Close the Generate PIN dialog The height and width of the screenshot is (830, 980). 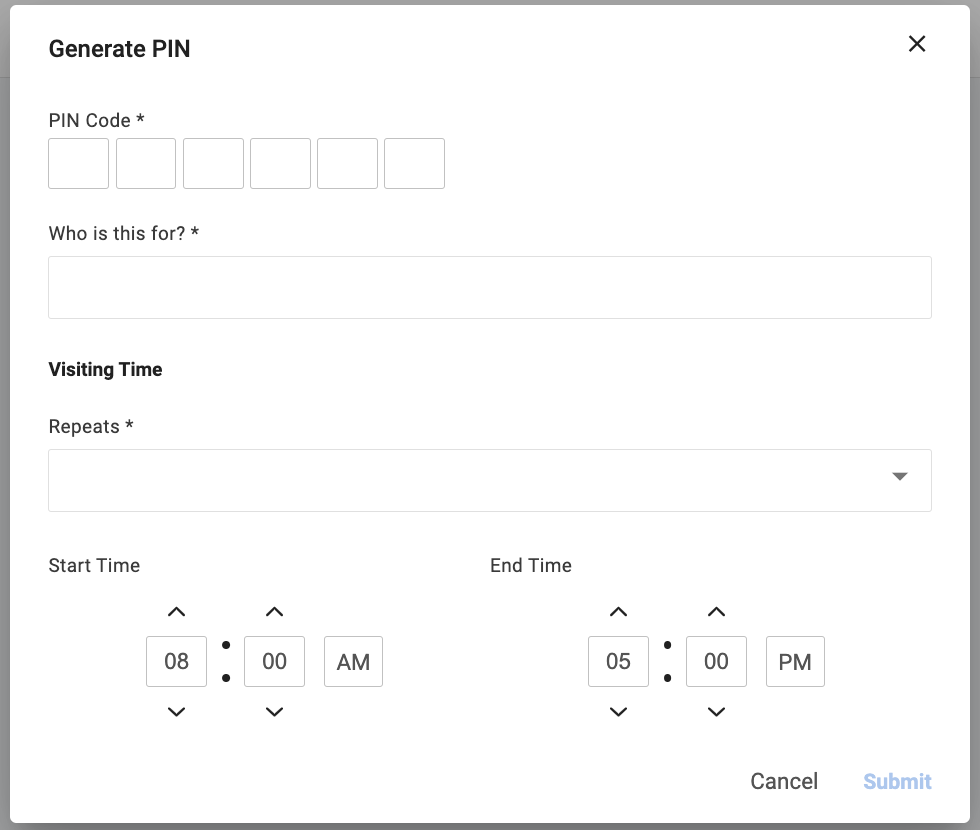[916, 44]
